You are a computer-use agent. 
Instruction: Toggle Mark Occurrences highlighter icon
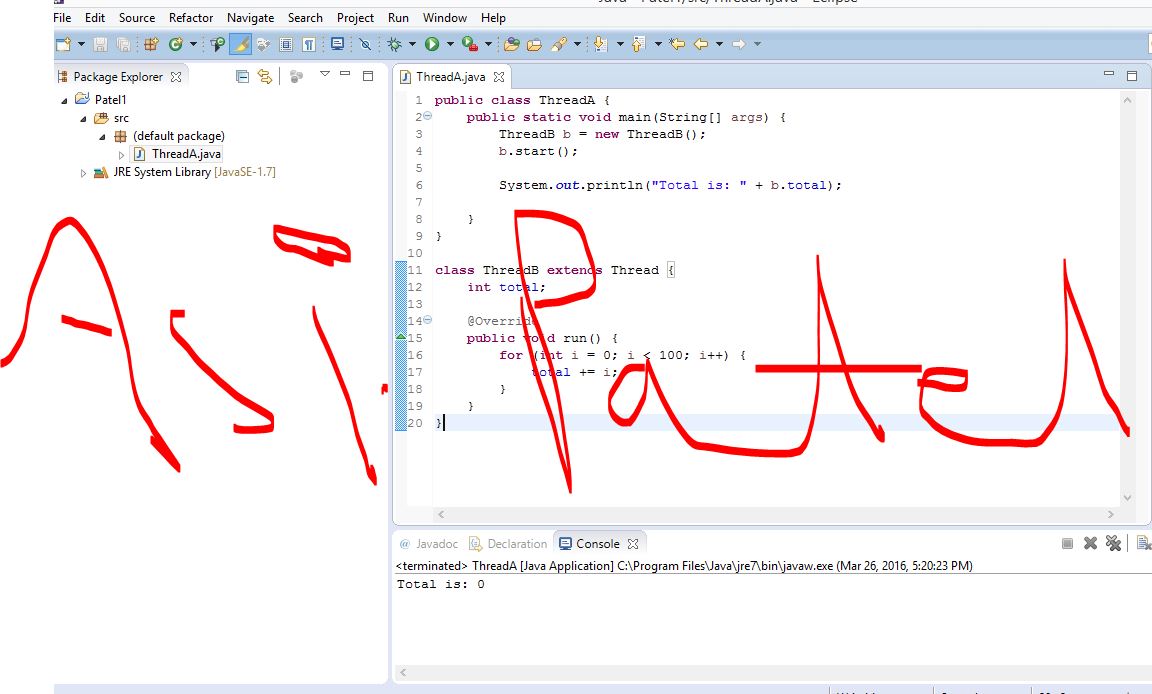click(240, 45)
